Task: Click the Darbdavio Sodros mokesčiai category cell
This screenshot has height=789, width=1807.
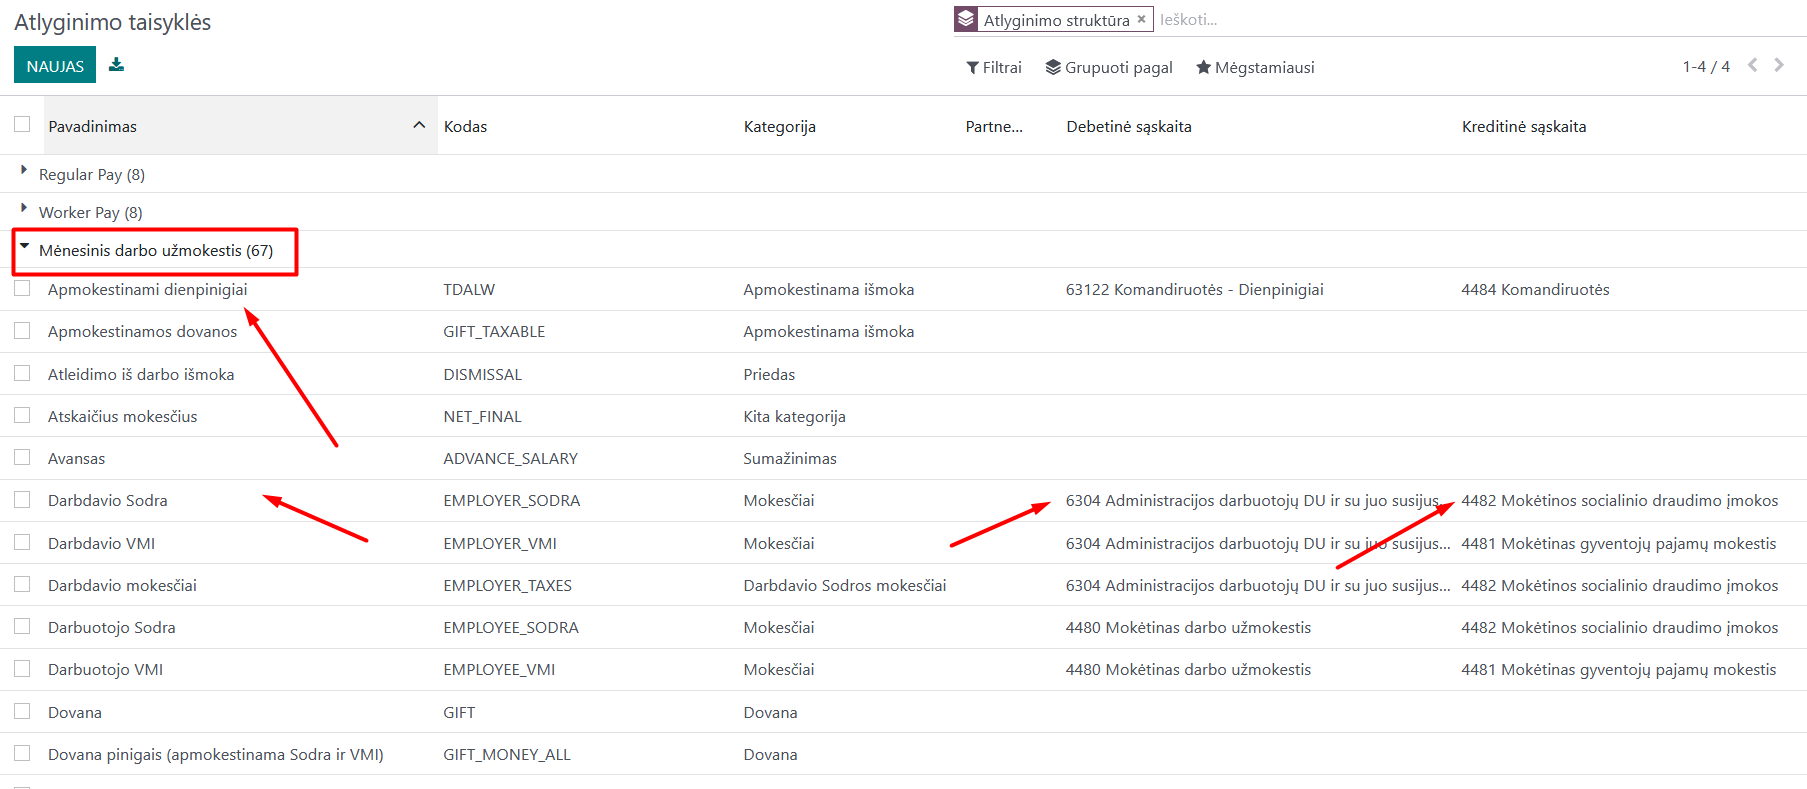Action: tap(844, 585)
